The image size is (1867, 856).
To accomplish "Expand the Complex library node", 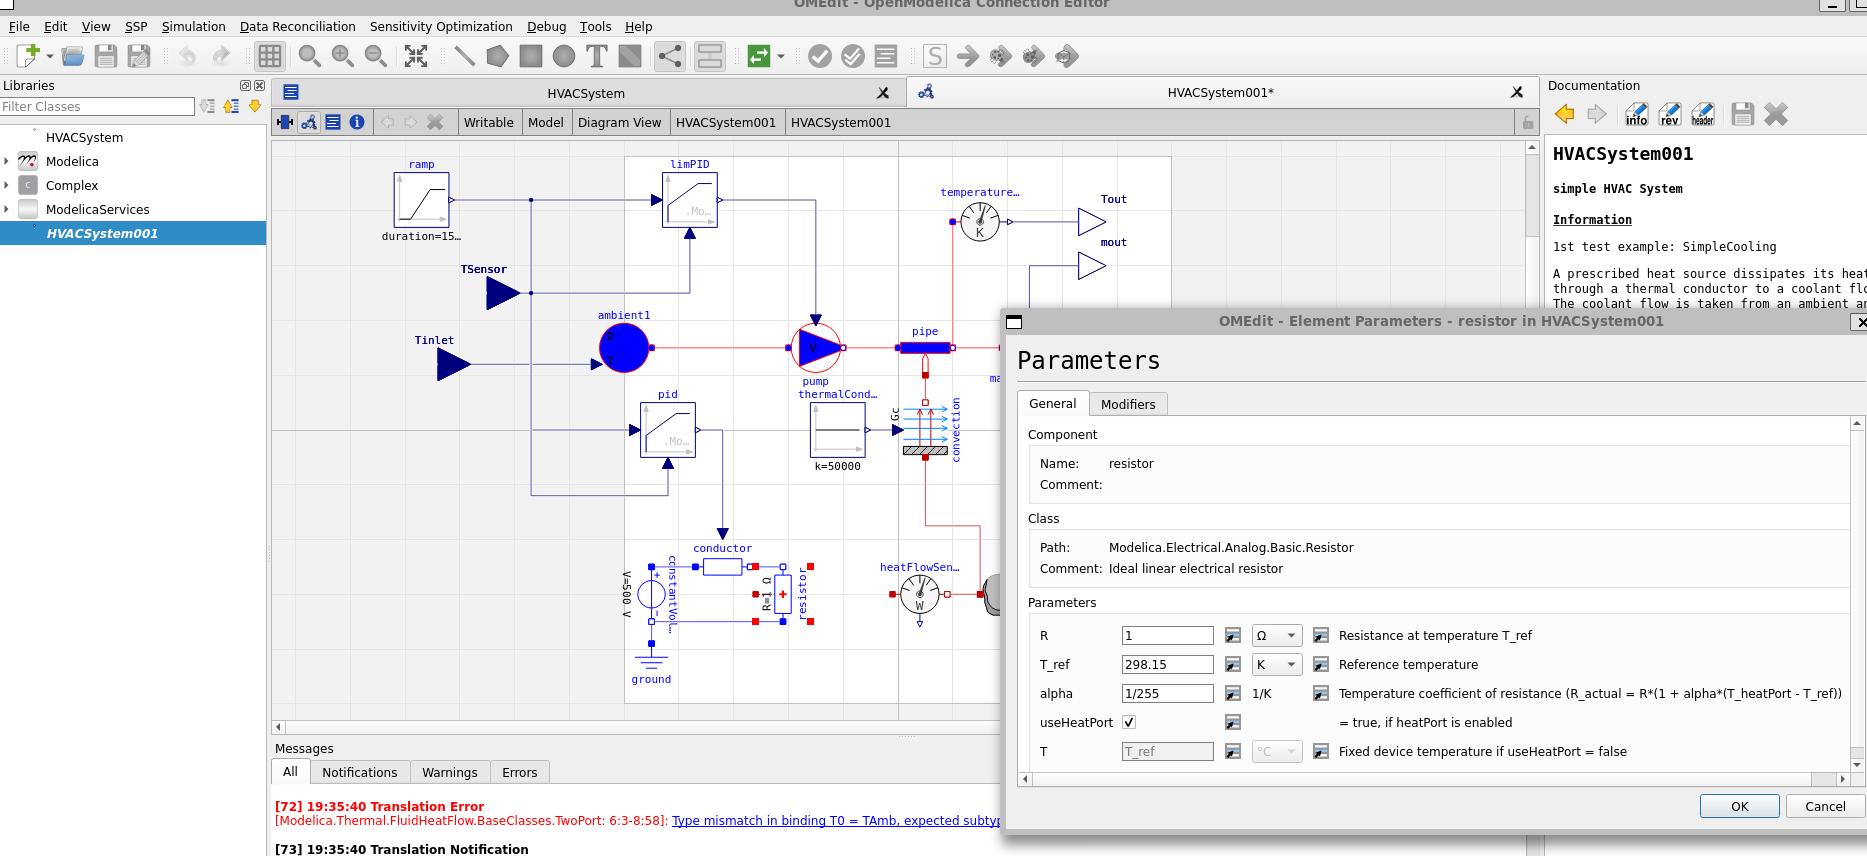I will (x=7, y=185).
